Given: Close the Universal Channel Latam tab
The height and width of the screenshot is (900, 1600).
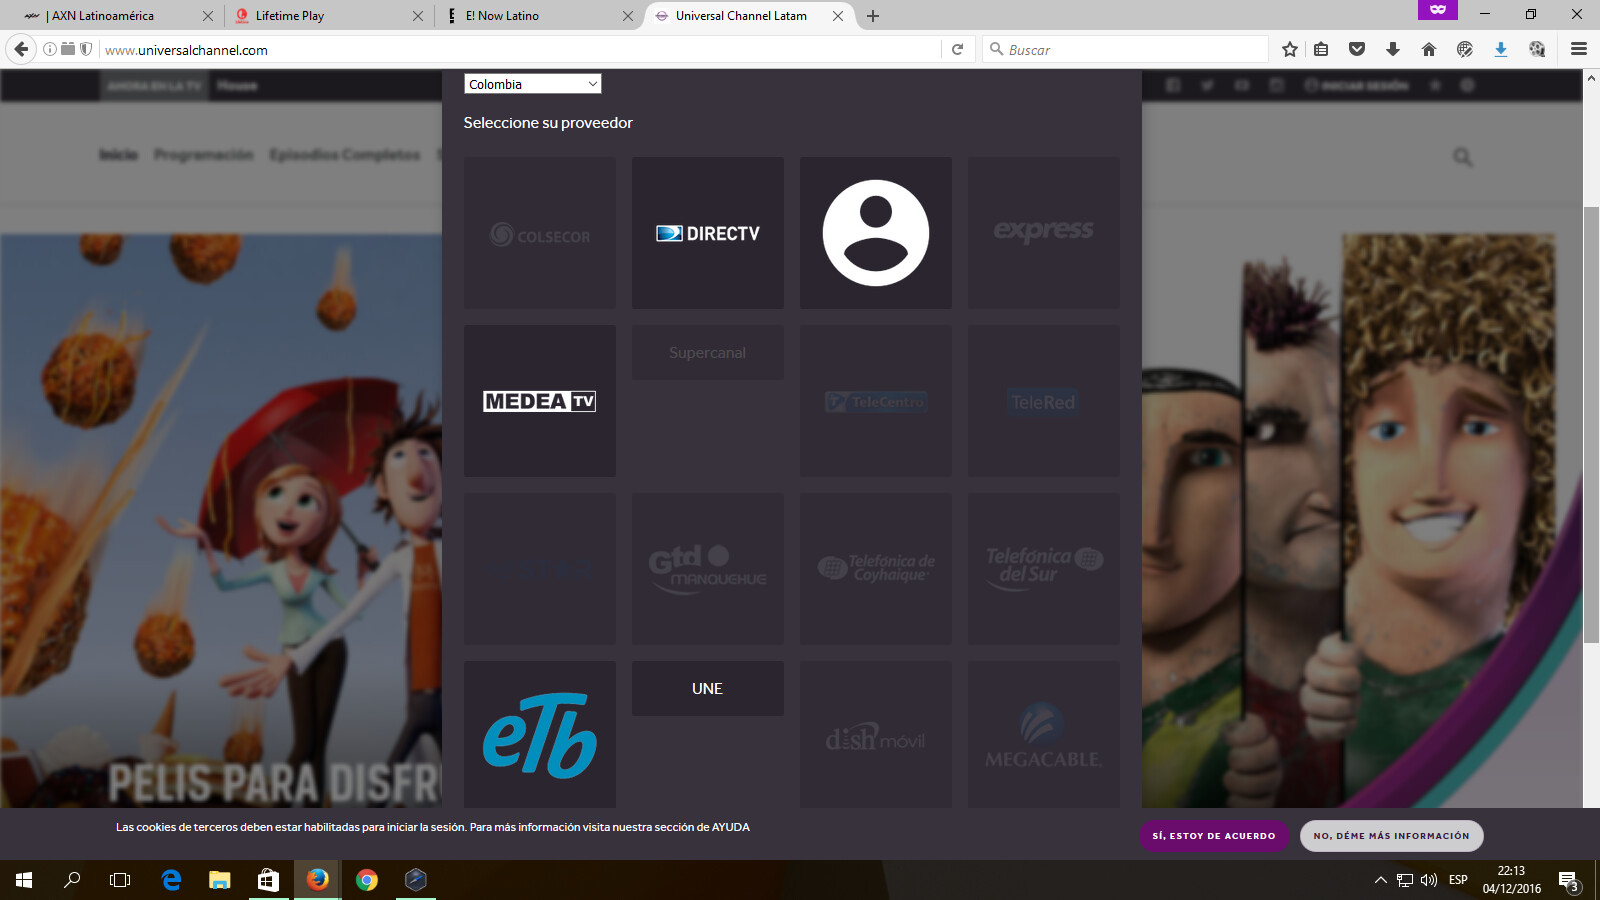Looking at the screenshot, I should [x=838, y=16].
